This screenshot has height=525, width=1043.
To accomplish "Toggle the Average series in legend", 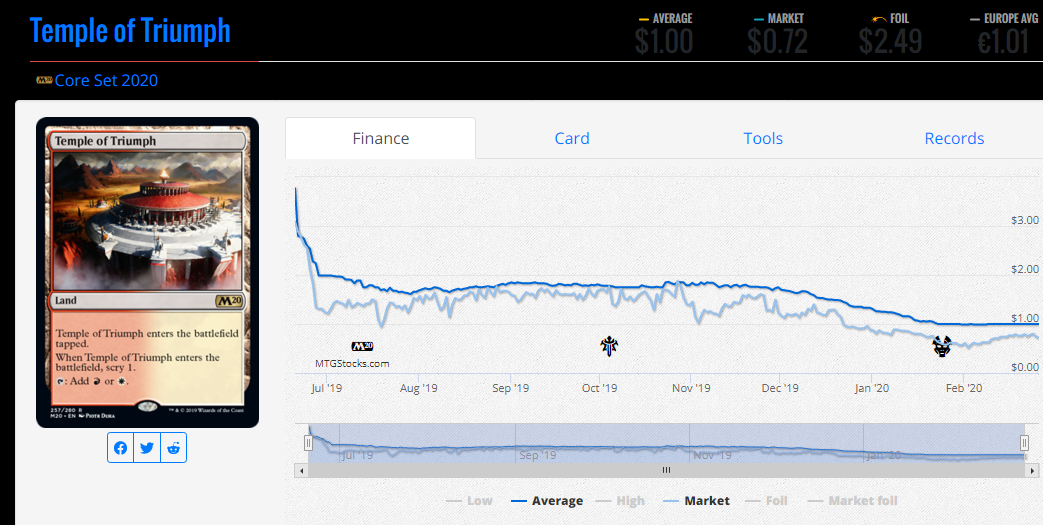I will (547, 500).
